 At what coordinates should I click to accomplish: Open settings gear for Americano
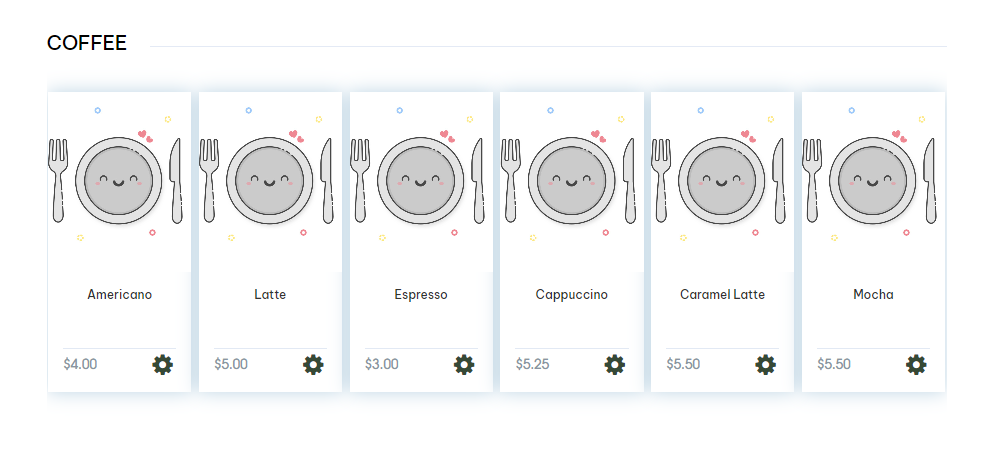pyautogui.click(x=163, y=365)
